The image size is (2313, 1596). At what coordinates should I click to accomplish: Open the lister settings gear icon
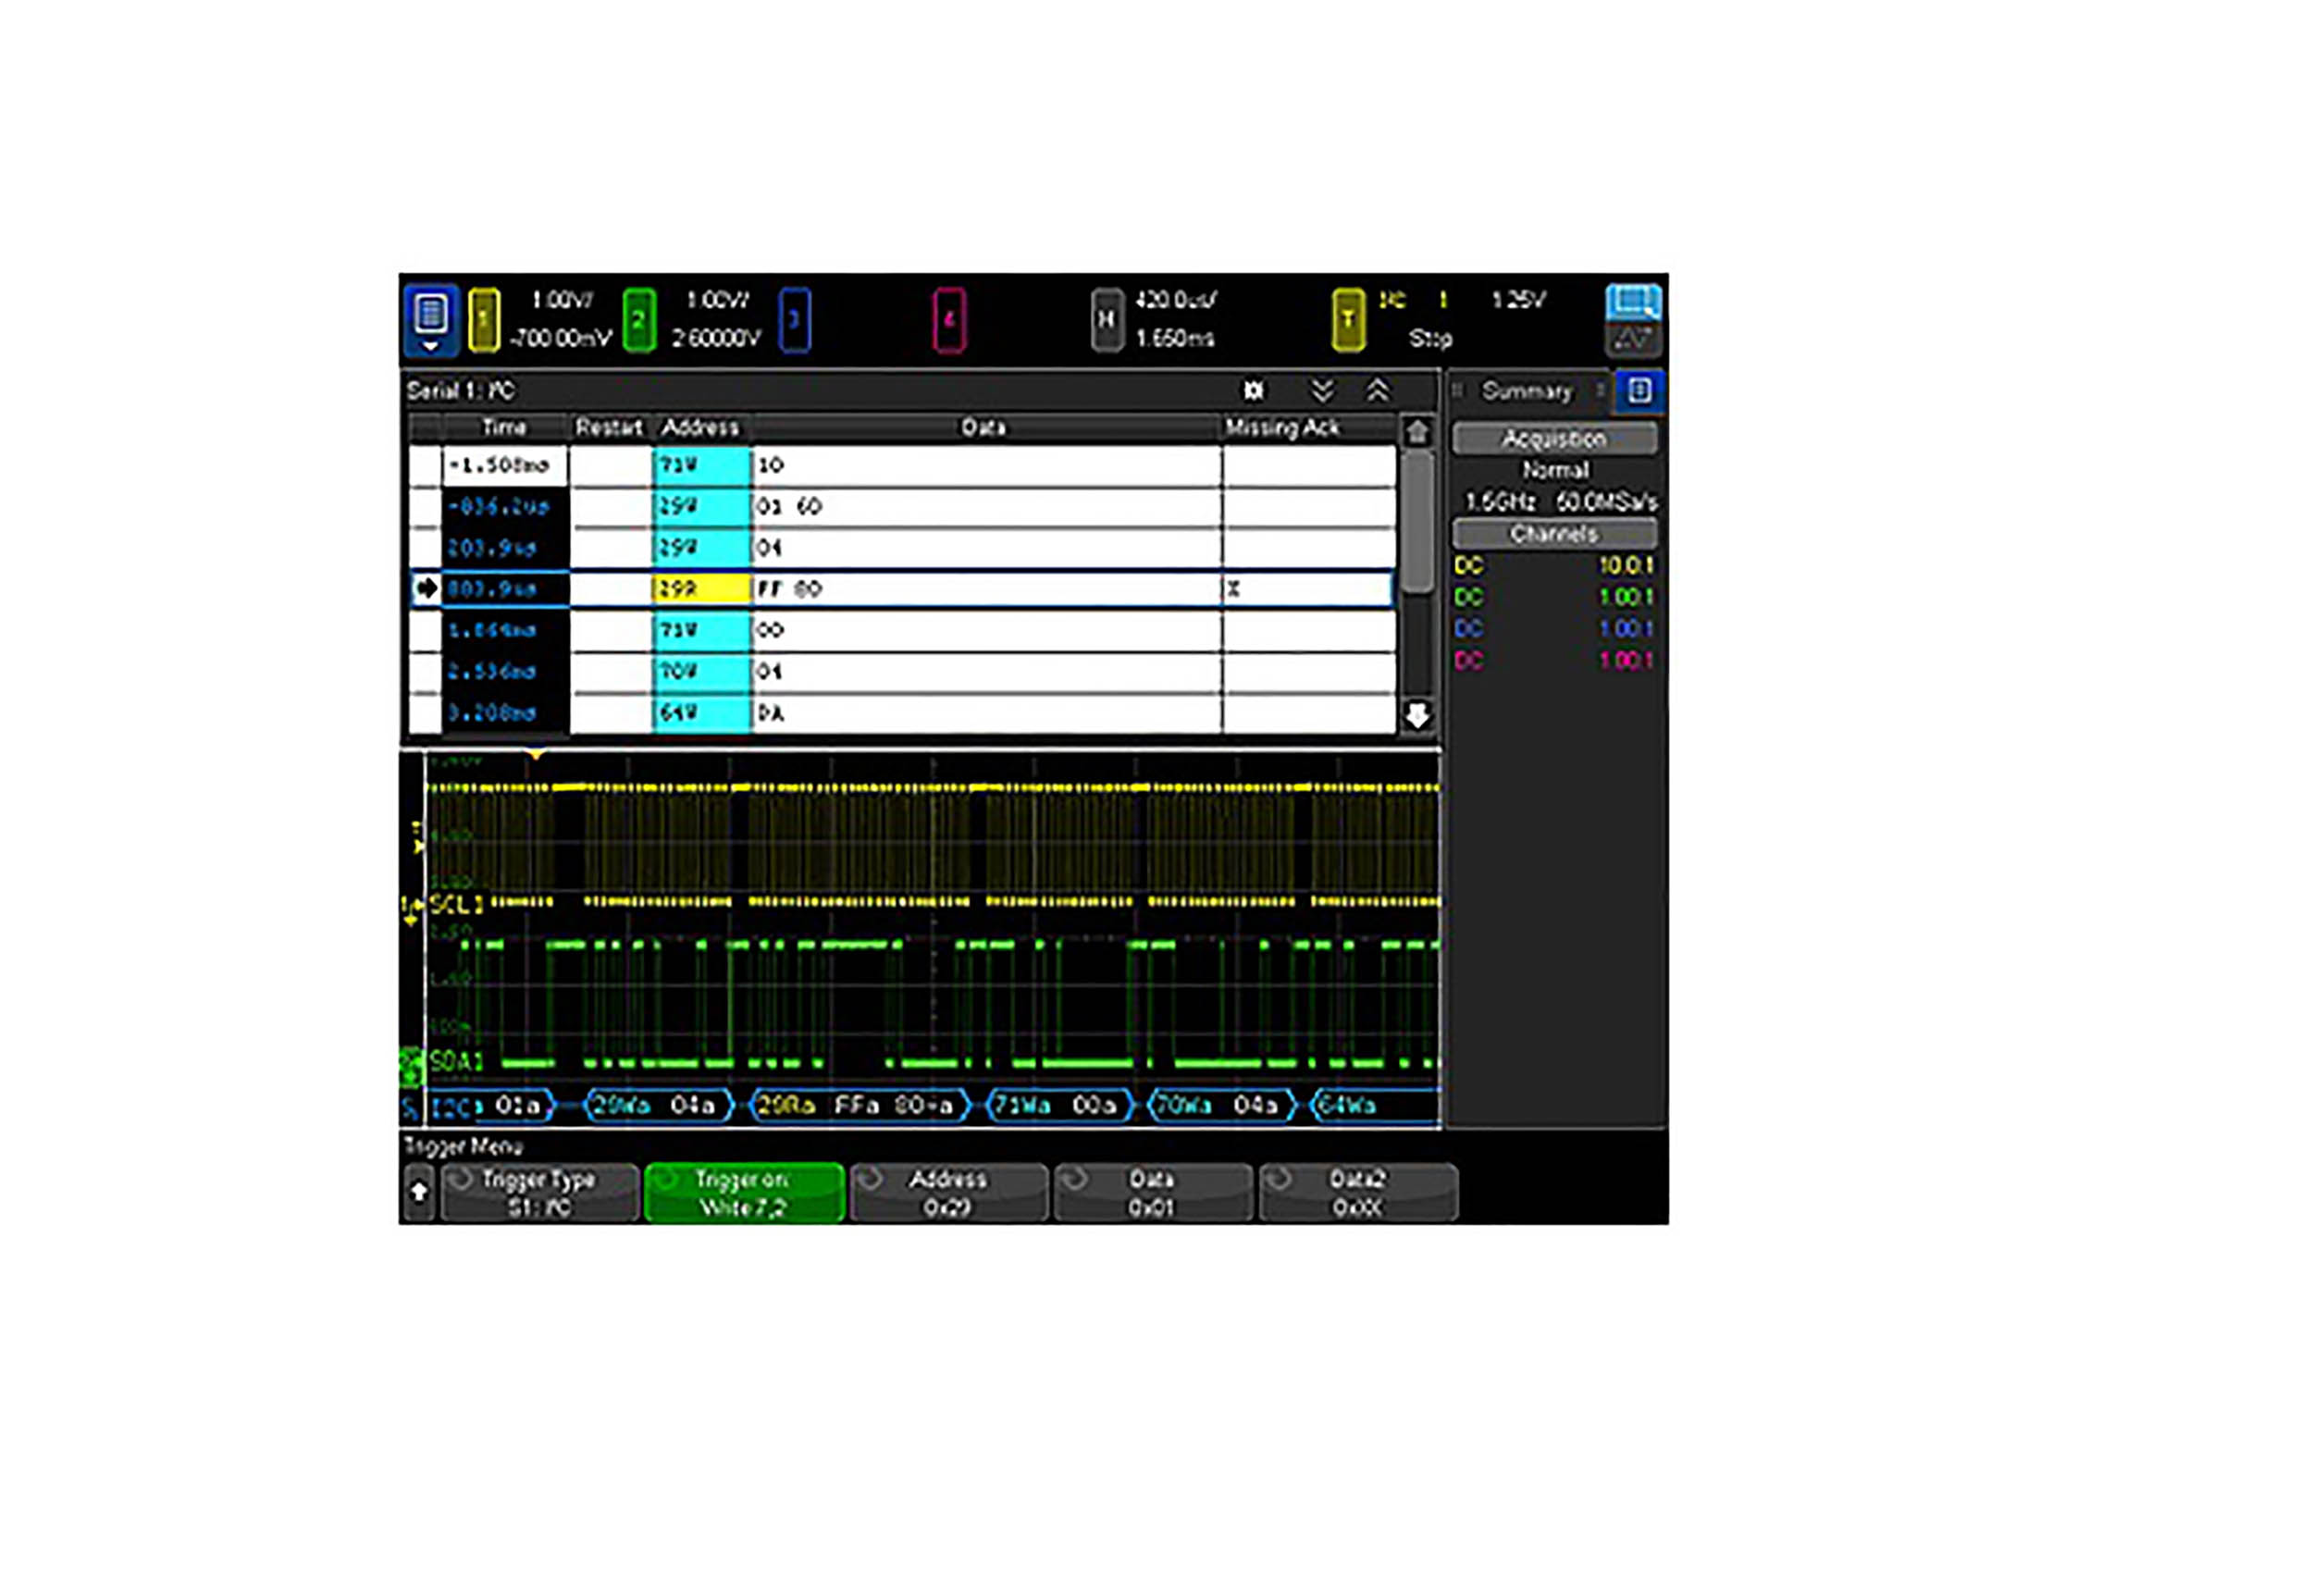coord(1253,390)
